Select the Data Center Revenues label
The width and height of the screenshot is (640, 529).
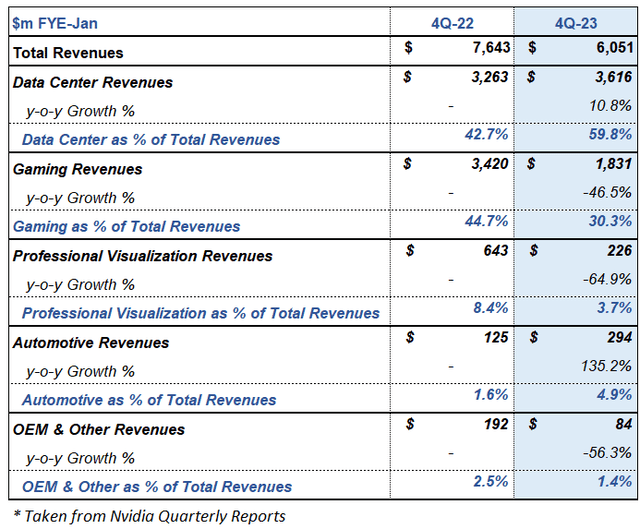pos(92,82)
